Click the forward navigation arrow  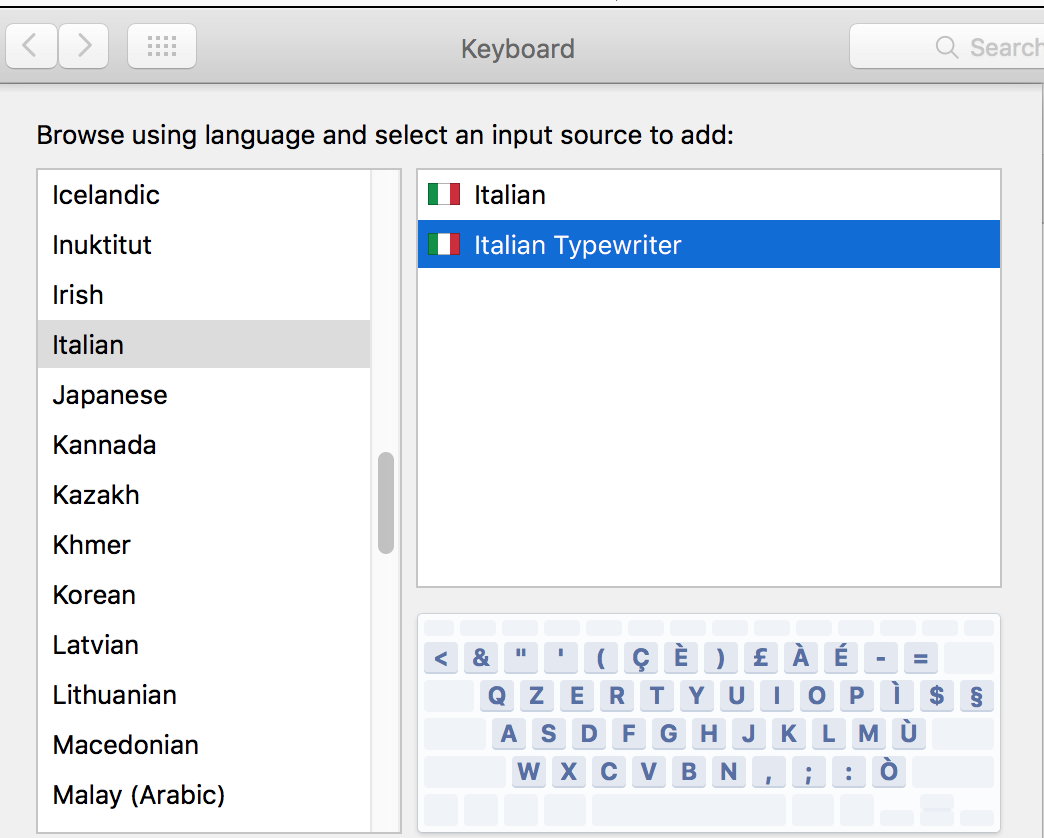coord(84,46)
